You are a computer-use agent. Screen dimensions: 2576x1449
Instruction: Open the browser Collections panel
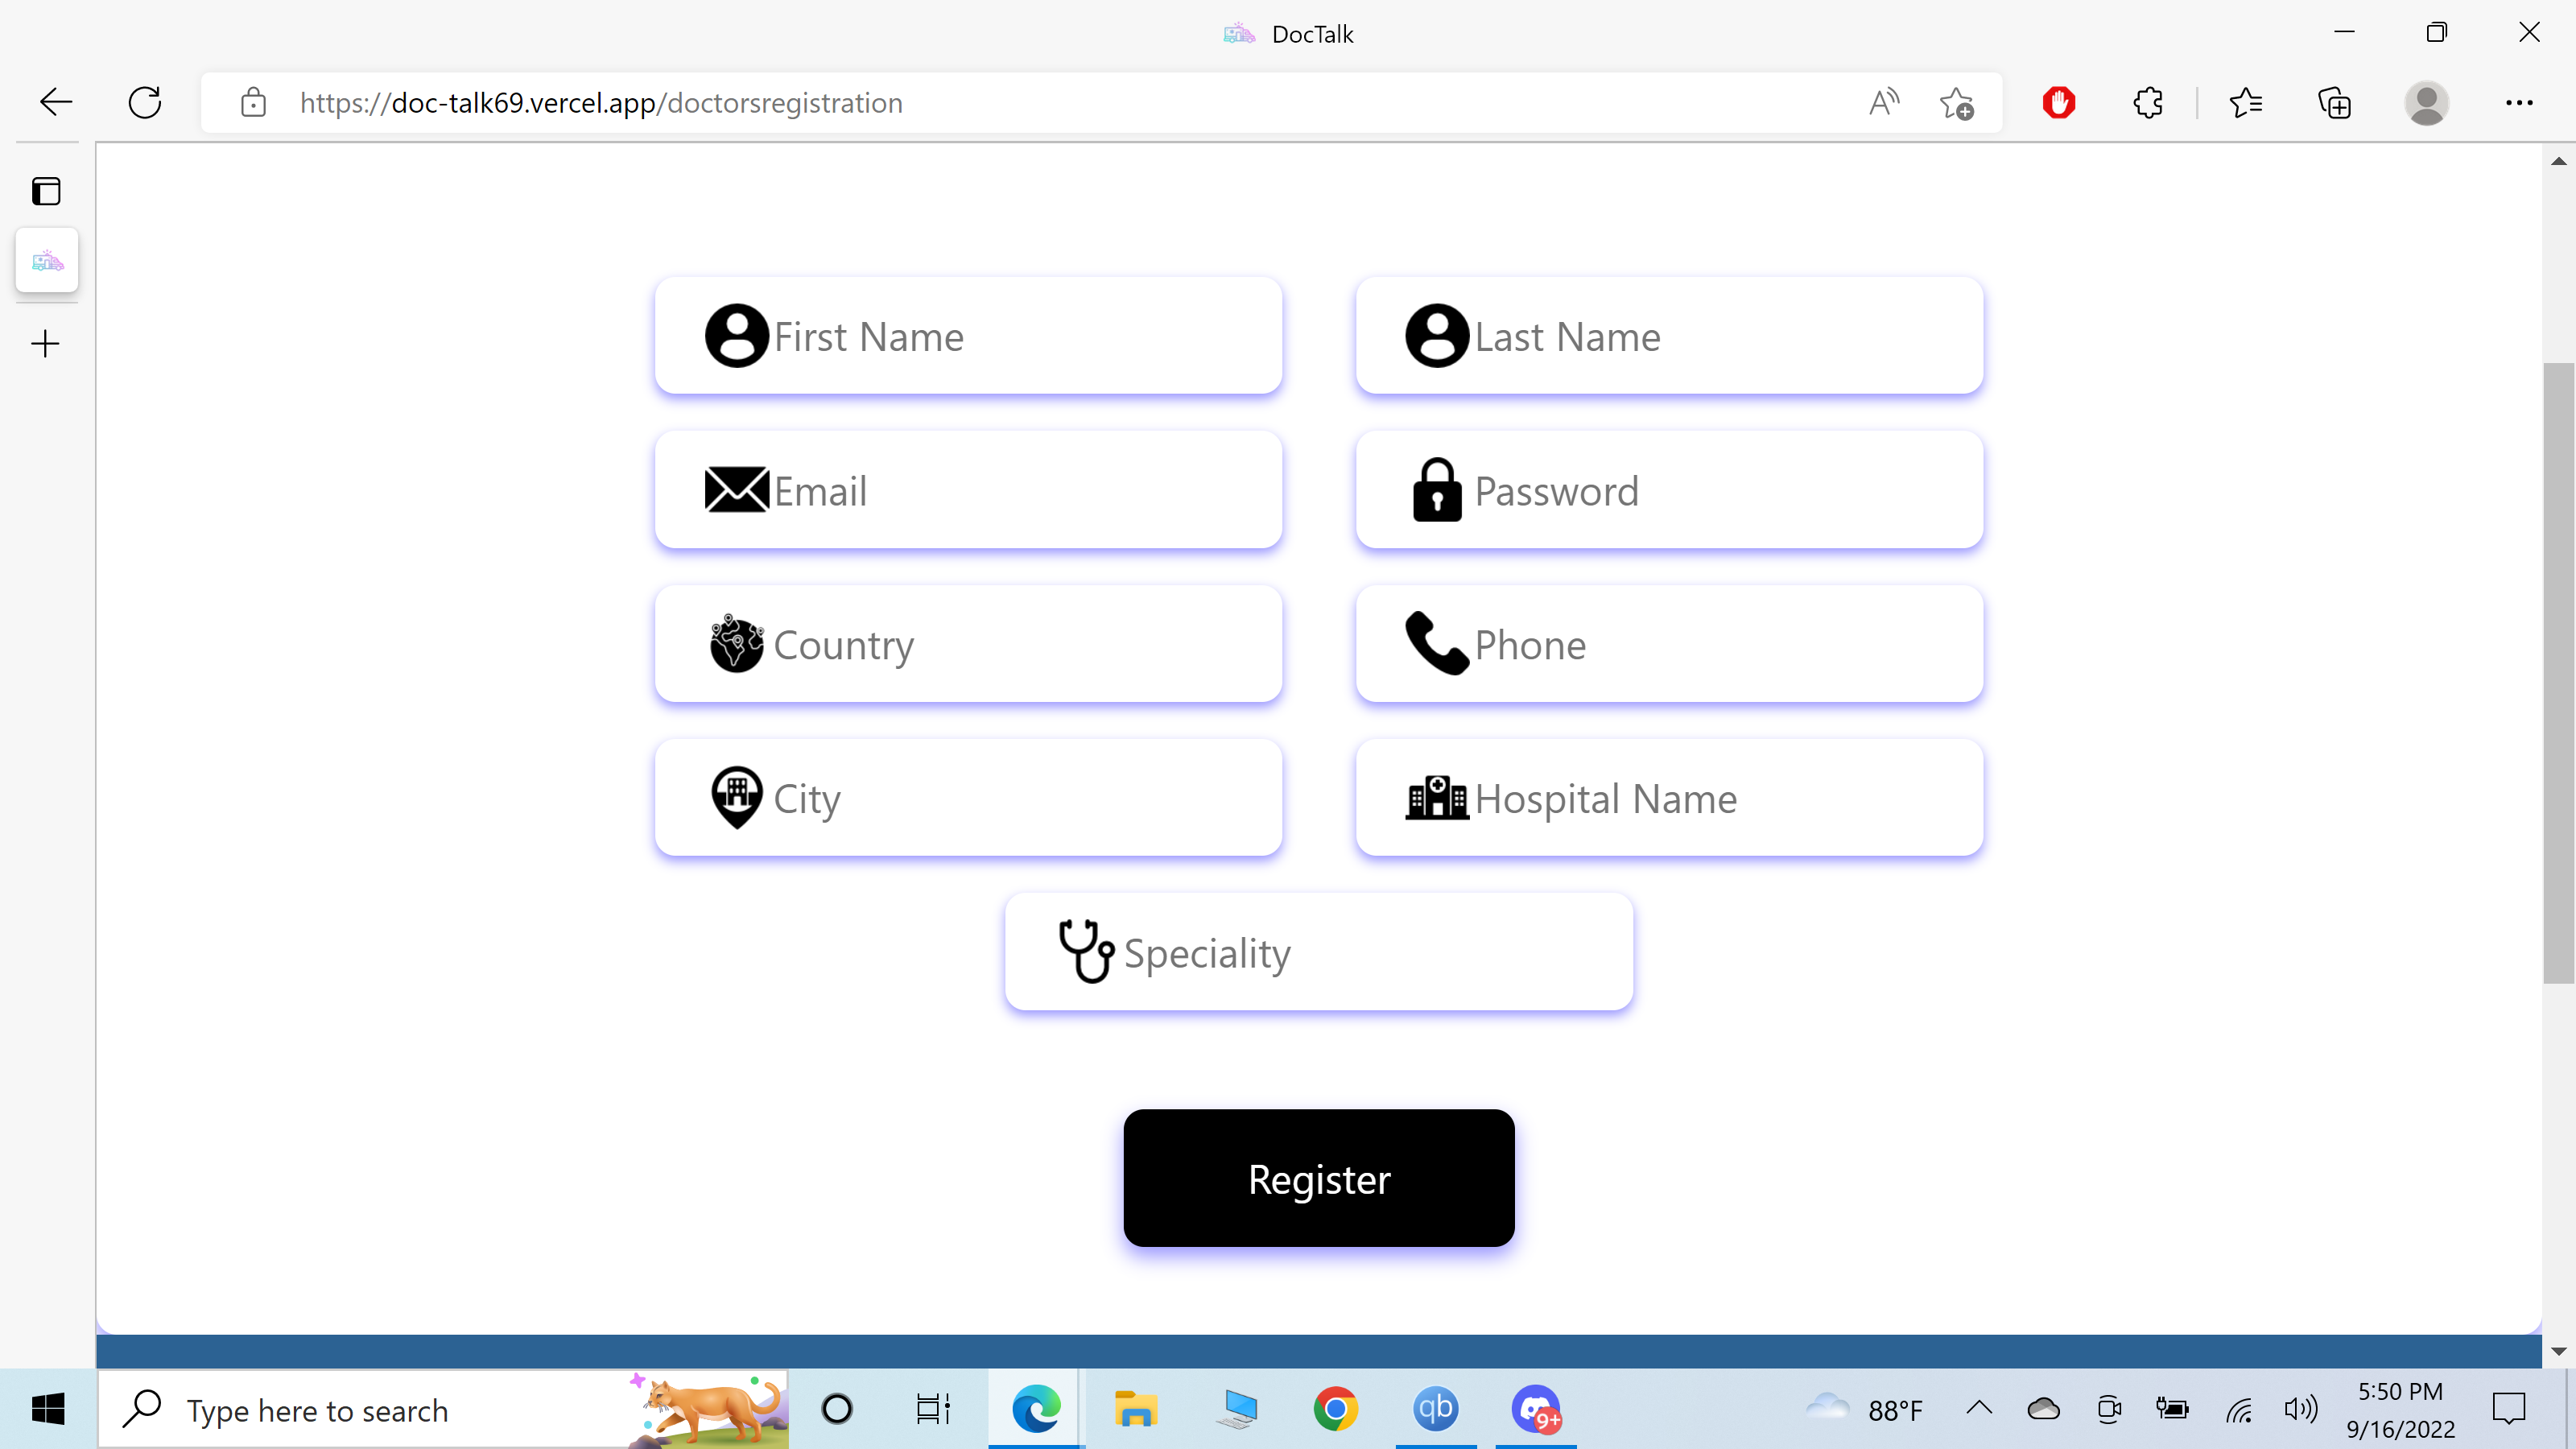point(2335,102)
